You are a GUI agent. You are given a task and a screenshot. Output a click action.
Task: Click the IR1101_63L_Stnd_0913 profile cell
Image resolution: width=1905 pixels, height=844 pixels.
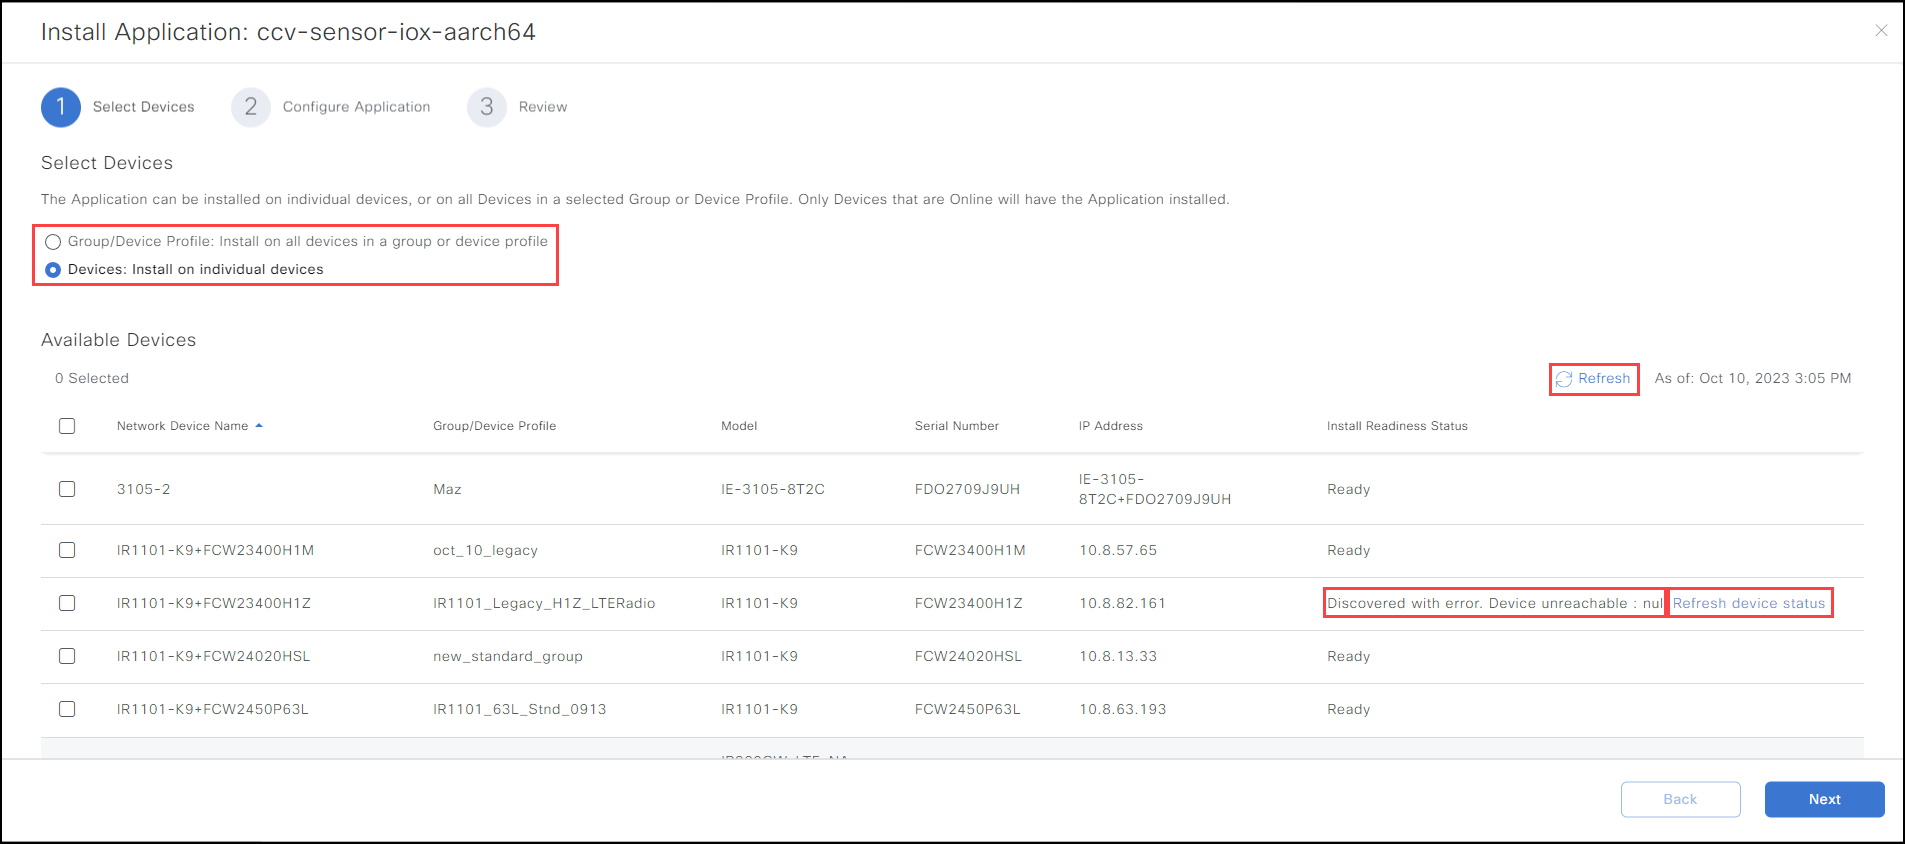(519, 709)
